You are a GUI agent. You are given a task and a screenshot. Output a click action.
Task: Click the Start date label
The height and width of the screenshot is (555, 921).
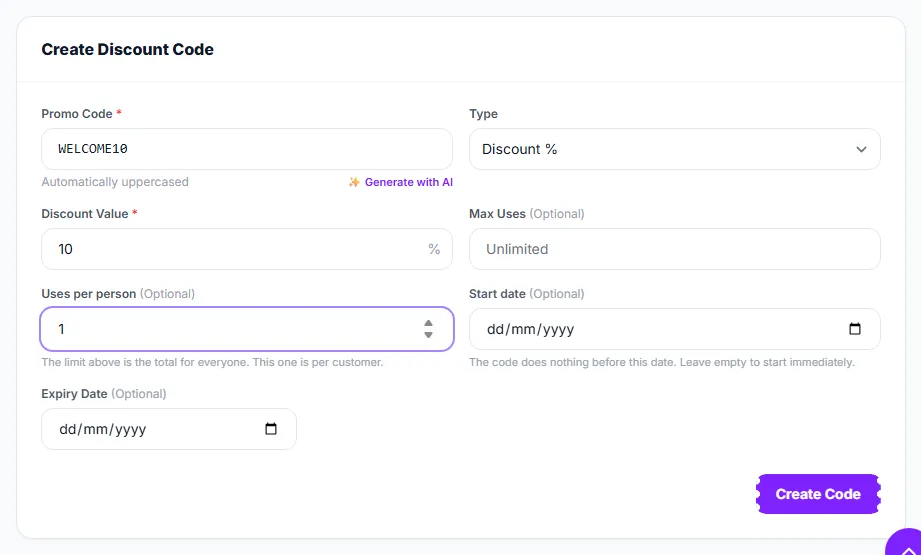[x=497, y=294]
